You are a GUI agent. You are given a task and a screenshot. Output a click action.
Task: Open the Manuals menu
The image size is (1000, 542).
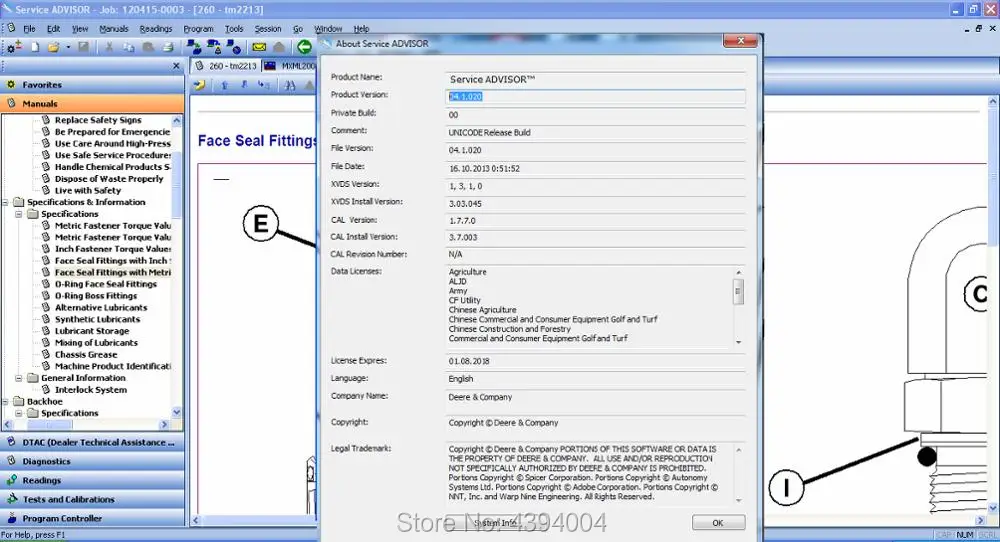point(114,29)
